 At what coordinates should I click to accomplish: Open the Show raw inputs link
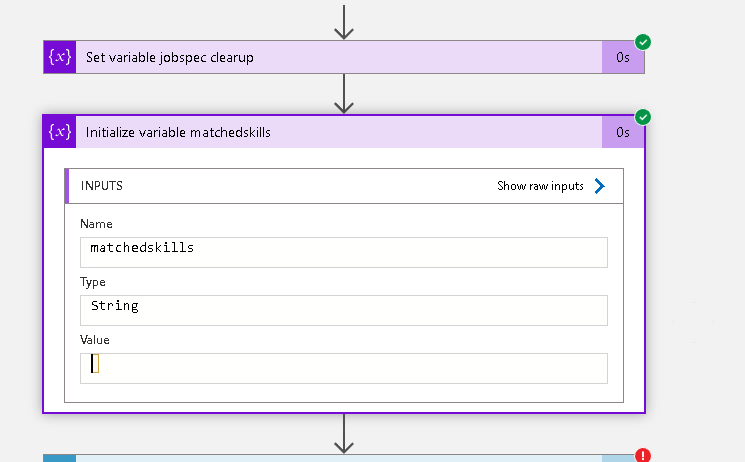540,186
